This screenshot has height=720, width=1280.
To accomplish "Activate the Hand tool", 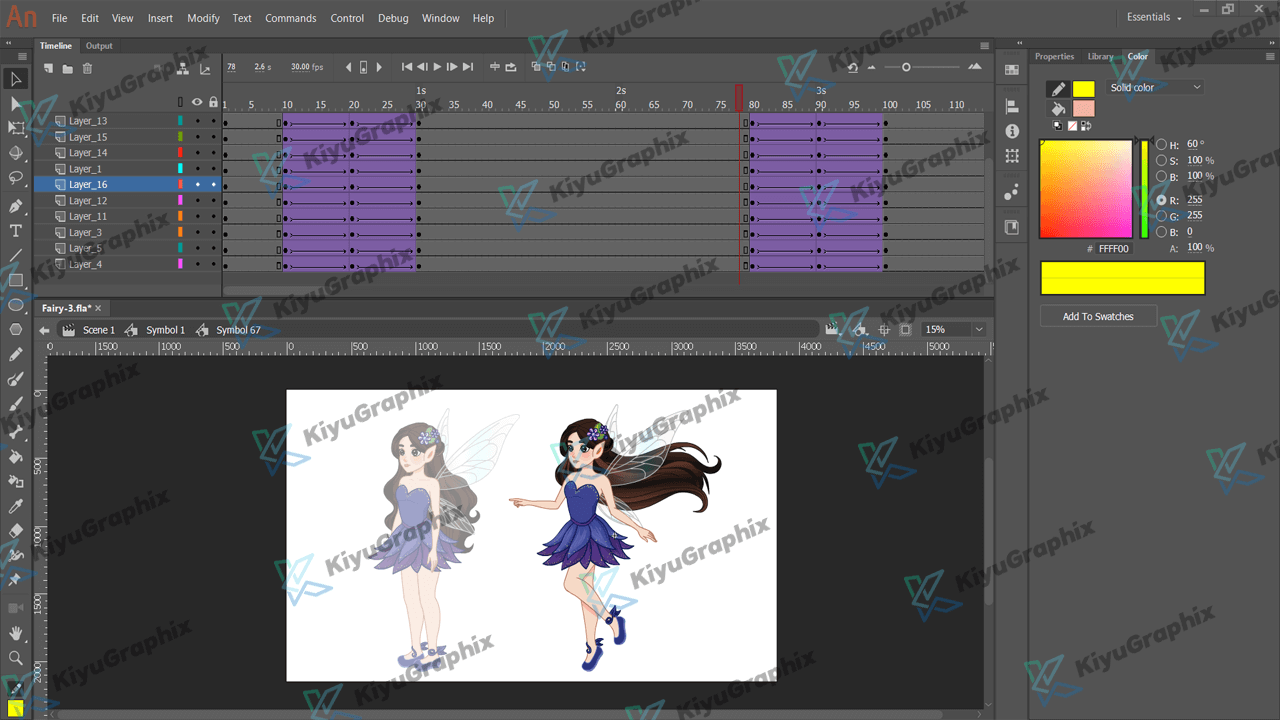I will click(x=16, y=633).
